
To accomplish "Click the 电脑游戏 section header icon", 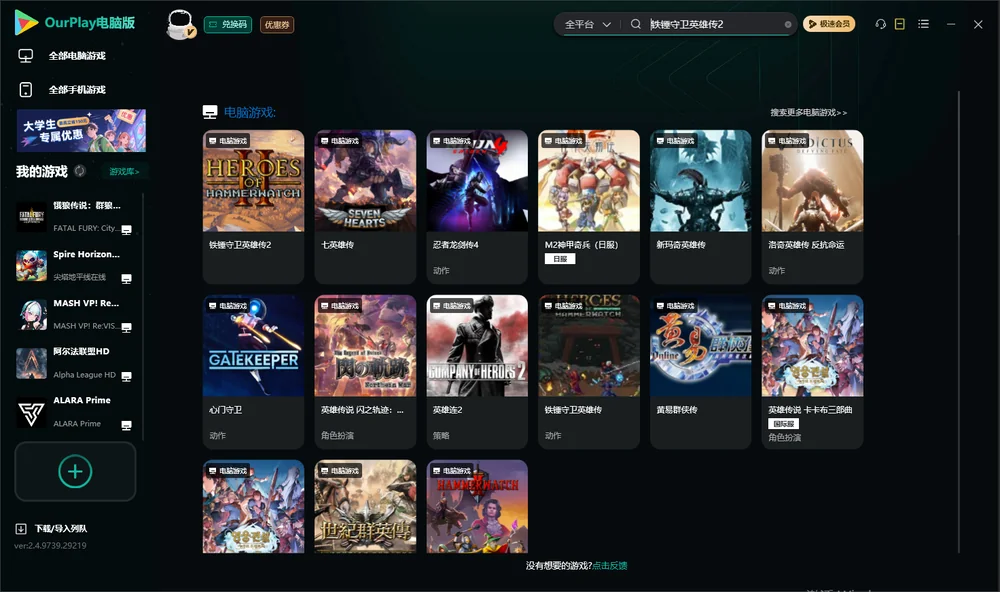I will pos(210,112).
